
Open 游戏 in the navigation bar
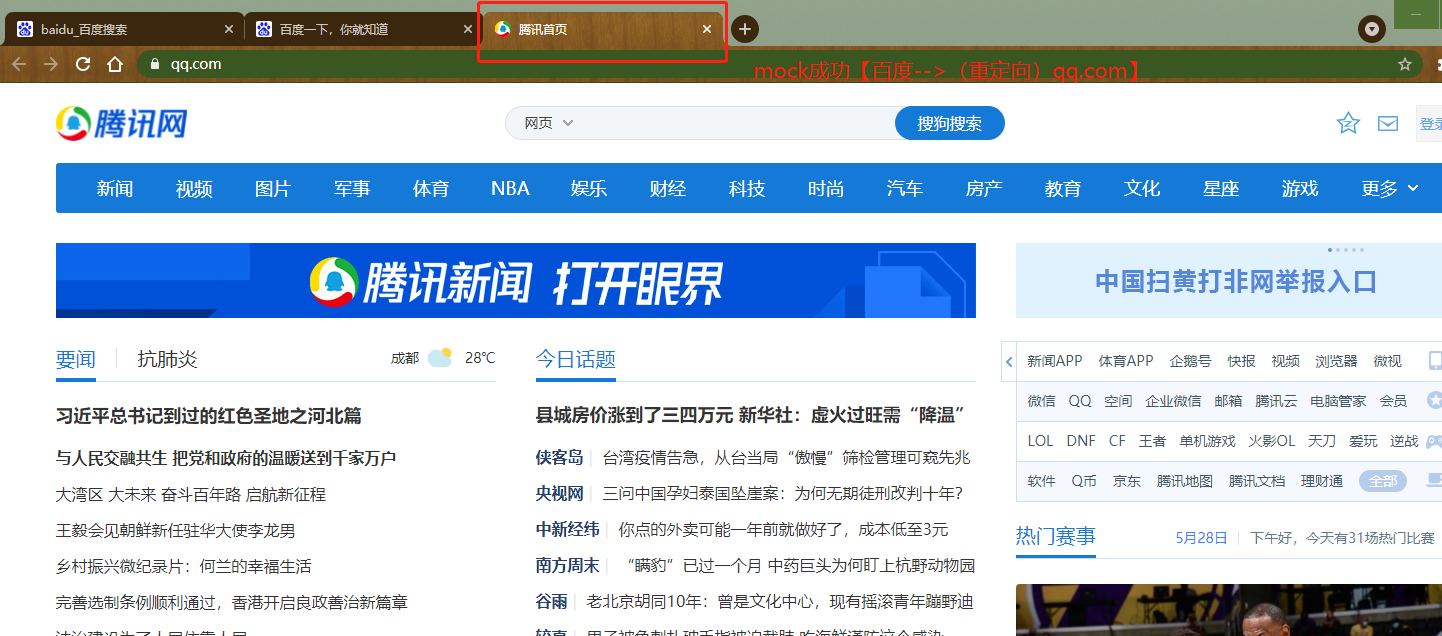[x=1300, y=188]
